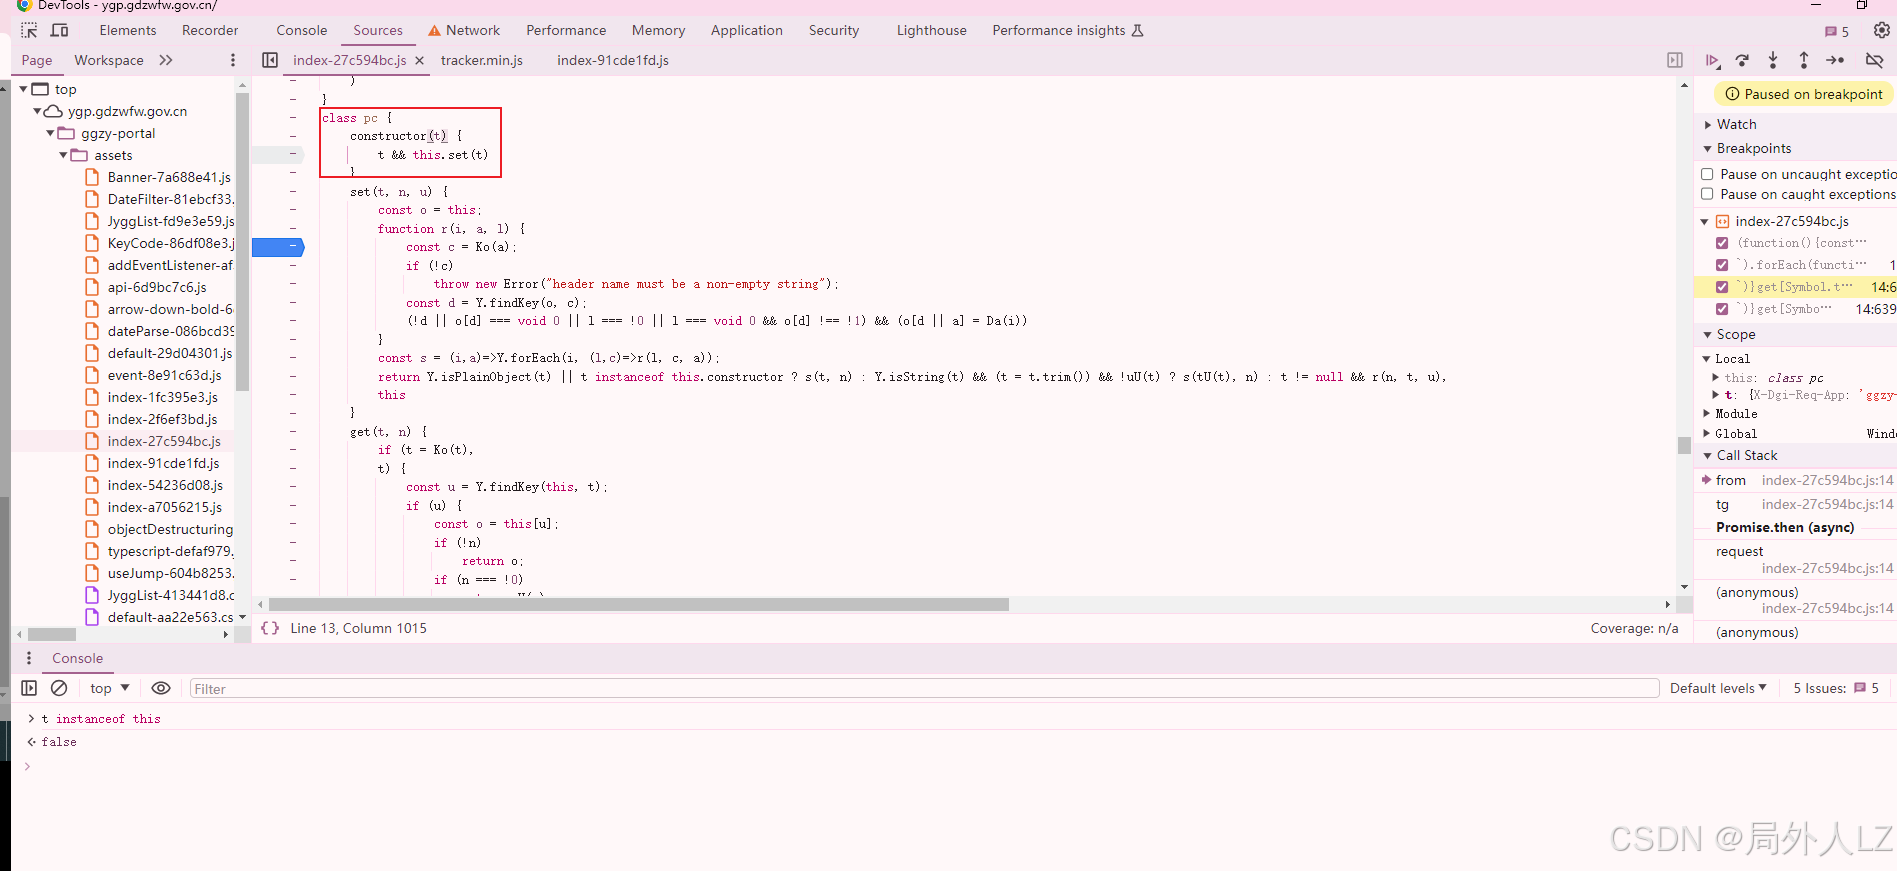Switch to the Console panel tab

tap(302, 30)
